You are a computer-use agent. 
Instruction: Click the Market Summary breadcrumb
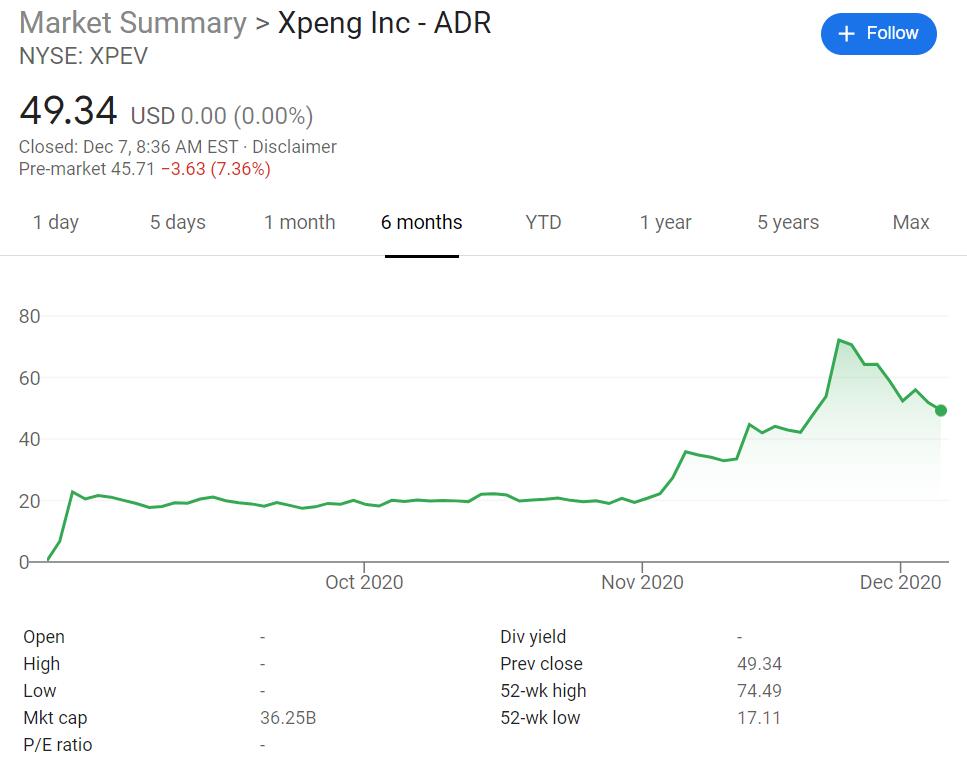point(133,23)
